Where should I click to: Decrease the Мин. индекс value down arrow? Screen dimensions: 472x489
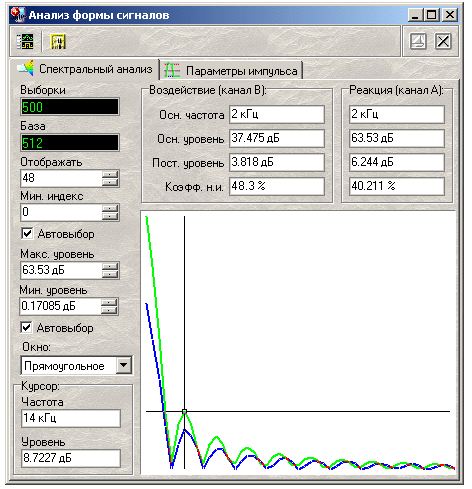pyautogui.click(x=110, y=216)
